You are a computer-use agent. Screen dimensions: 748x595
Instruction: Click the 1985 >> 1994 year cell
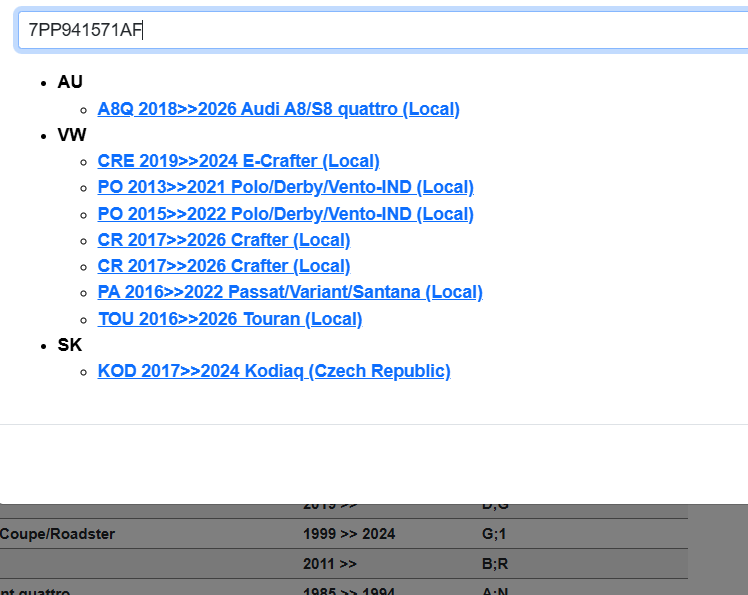point(349,590)
